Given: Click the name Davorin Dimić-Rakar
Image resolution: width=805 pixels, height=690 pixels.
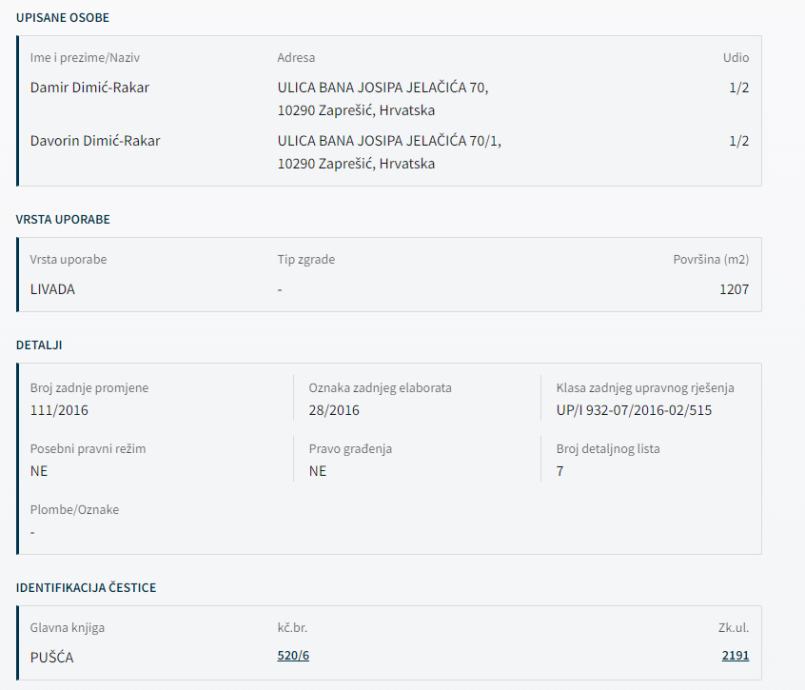Looking at the screenshot, I should tap(96, 141).
